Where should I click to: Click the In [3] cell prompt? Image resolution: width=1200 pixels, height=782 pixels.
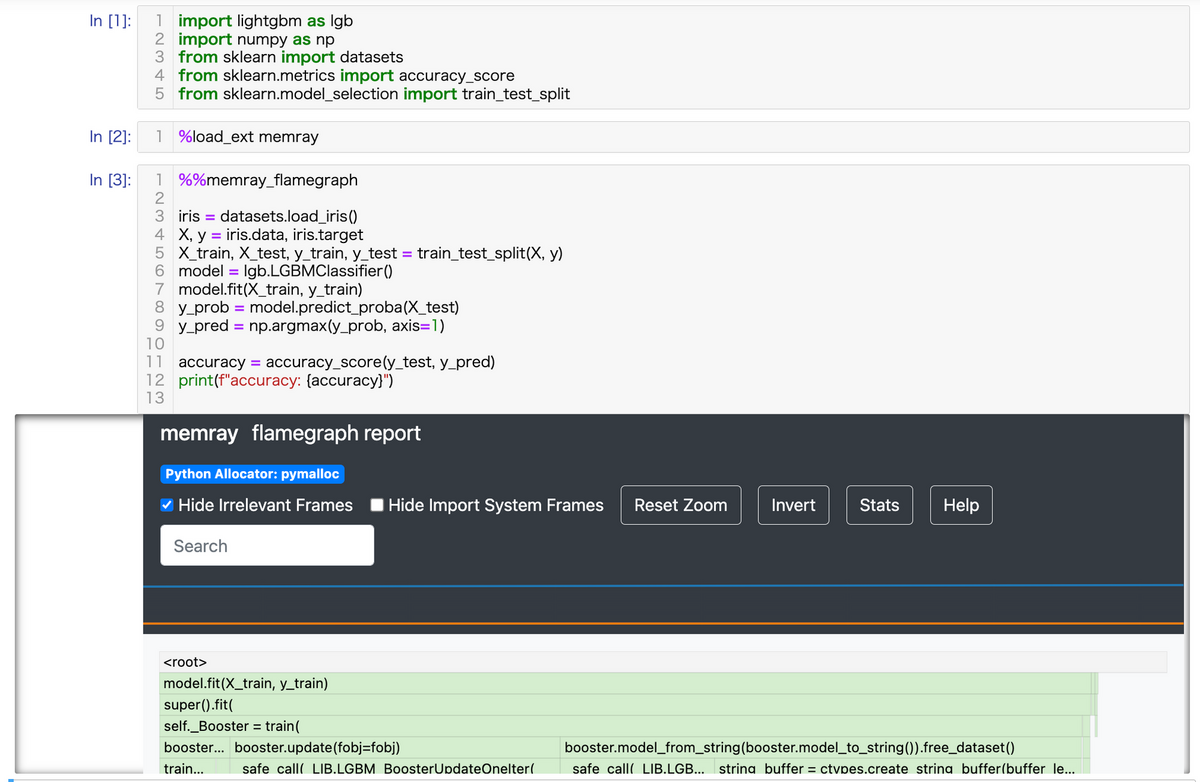pyautogui.click(x=110, y=180)
